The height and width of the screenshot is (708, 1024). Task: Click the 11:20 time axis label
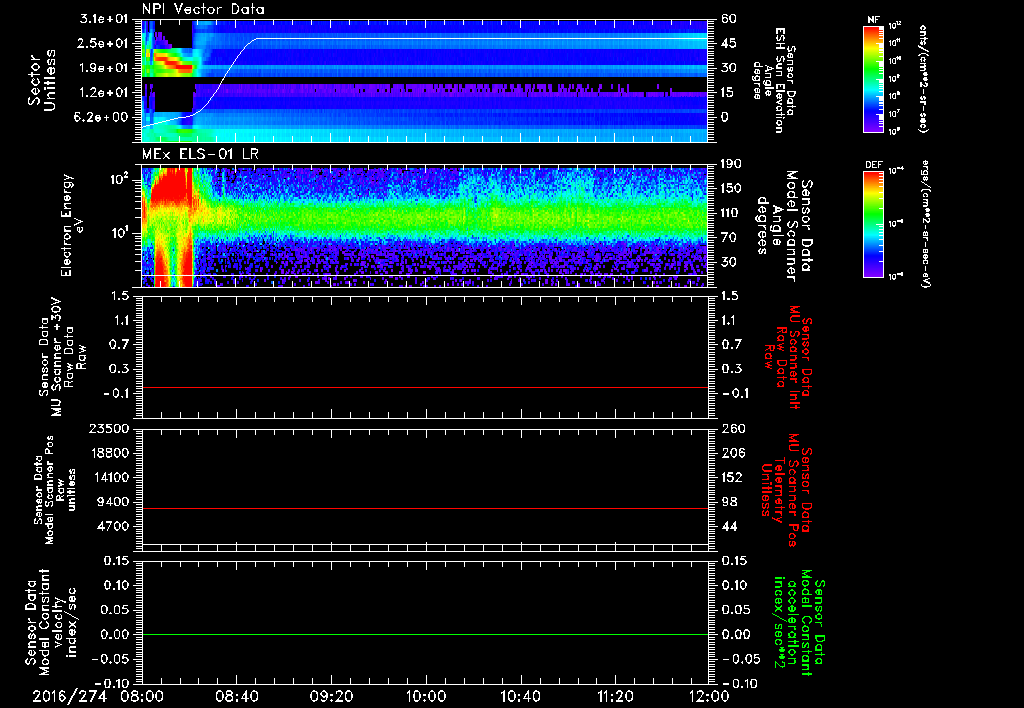pyautogui.click(x=615, y=696)
